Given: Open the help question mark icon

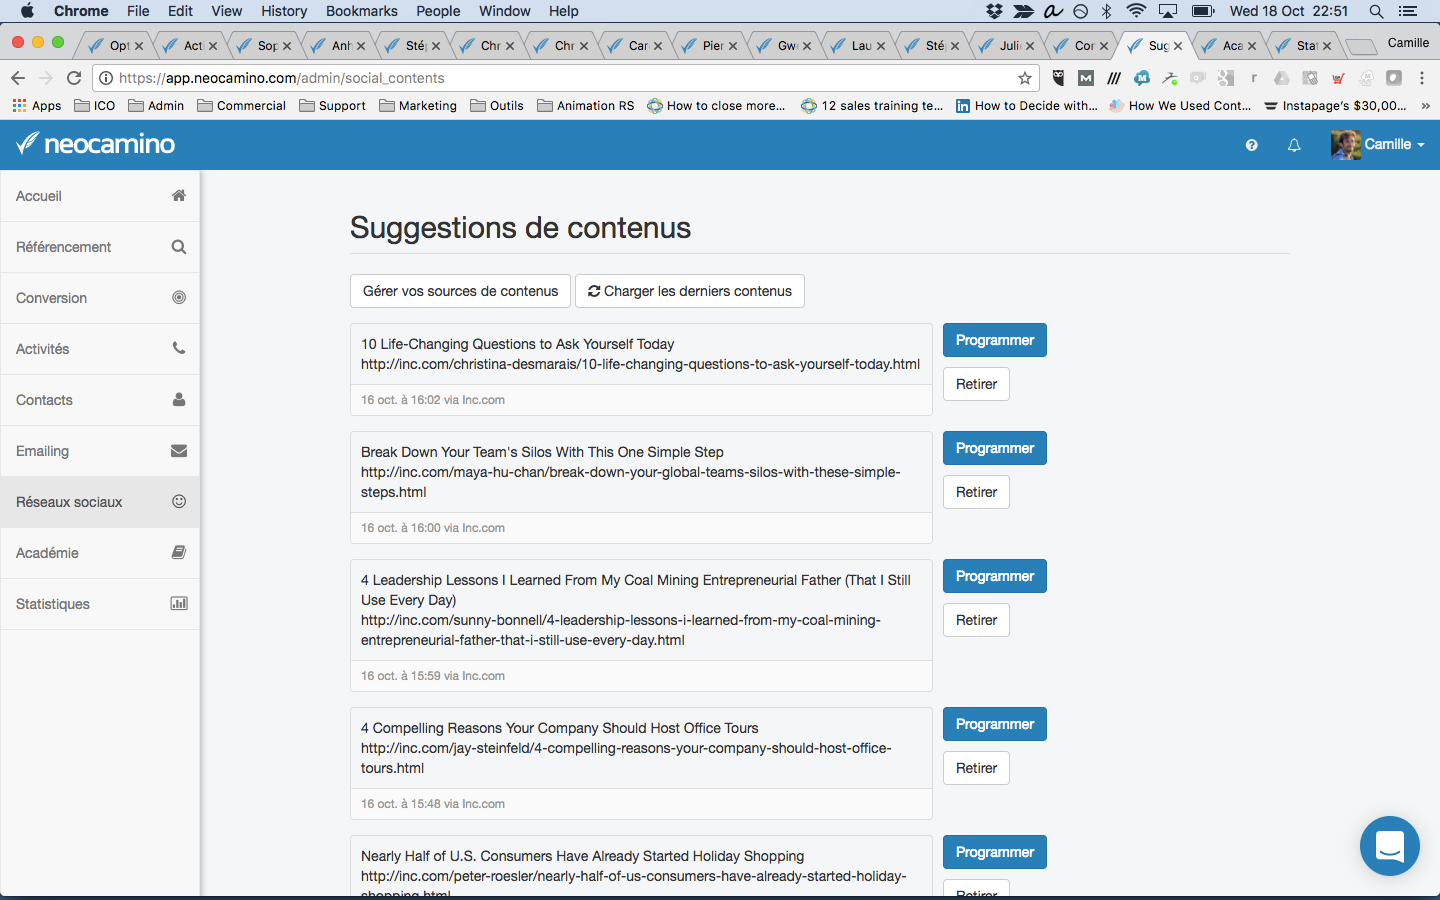Looking at the screenshot, I should click(1251, 145).
